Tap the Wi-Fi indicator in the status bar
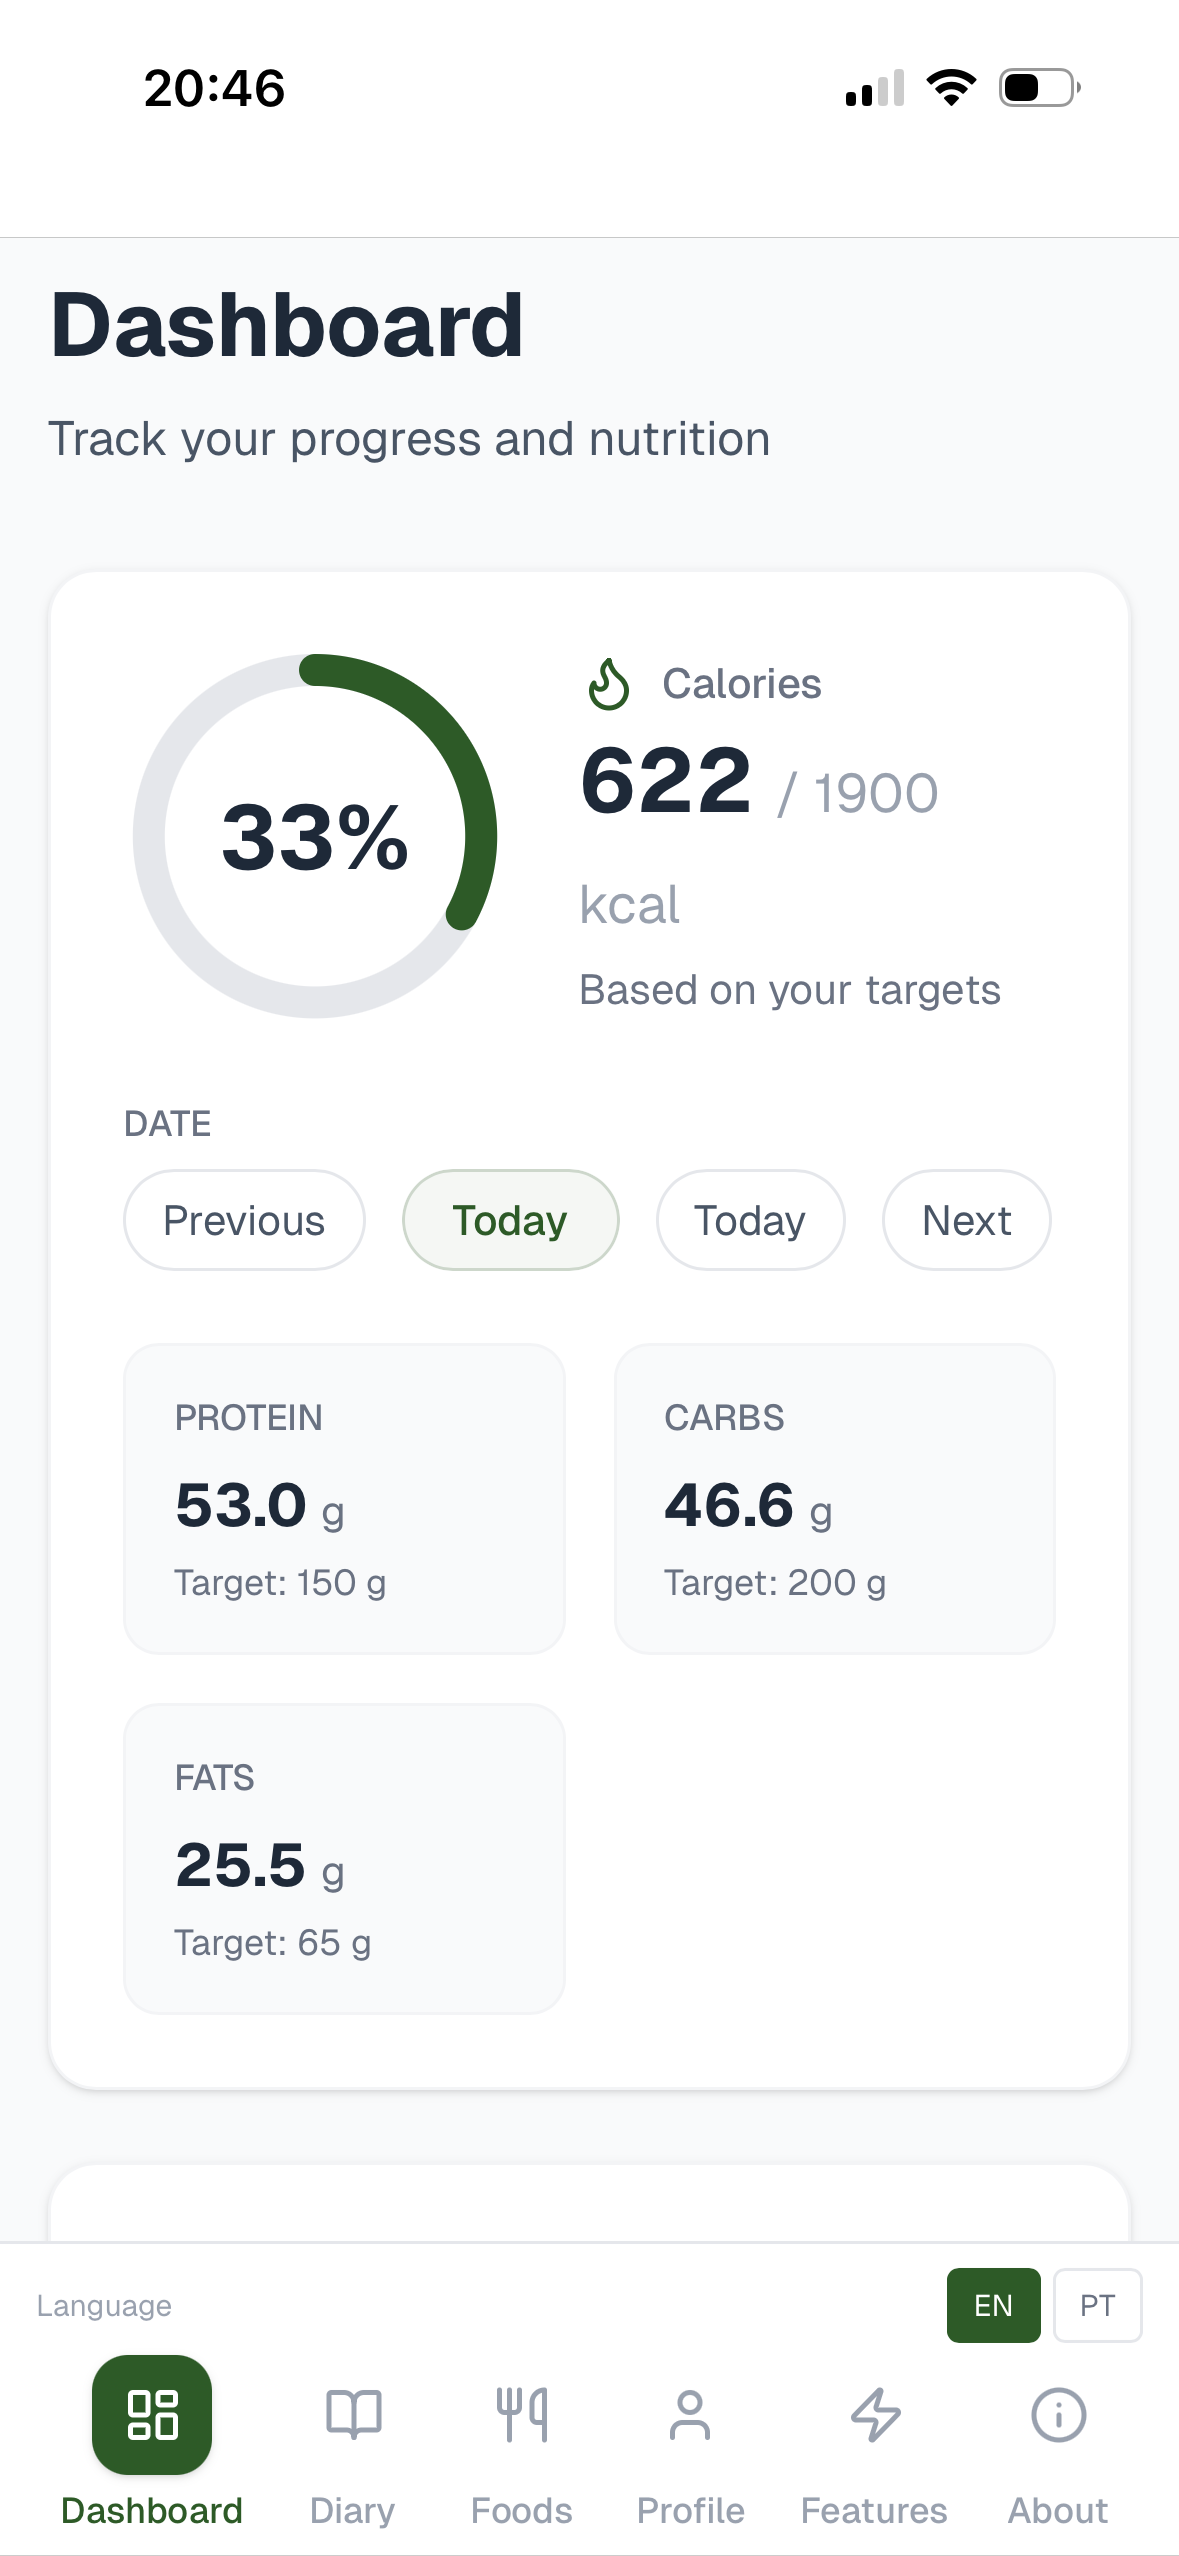Screen dimensions: 1179x2556 pyautogui.click(x=948, y=87)
